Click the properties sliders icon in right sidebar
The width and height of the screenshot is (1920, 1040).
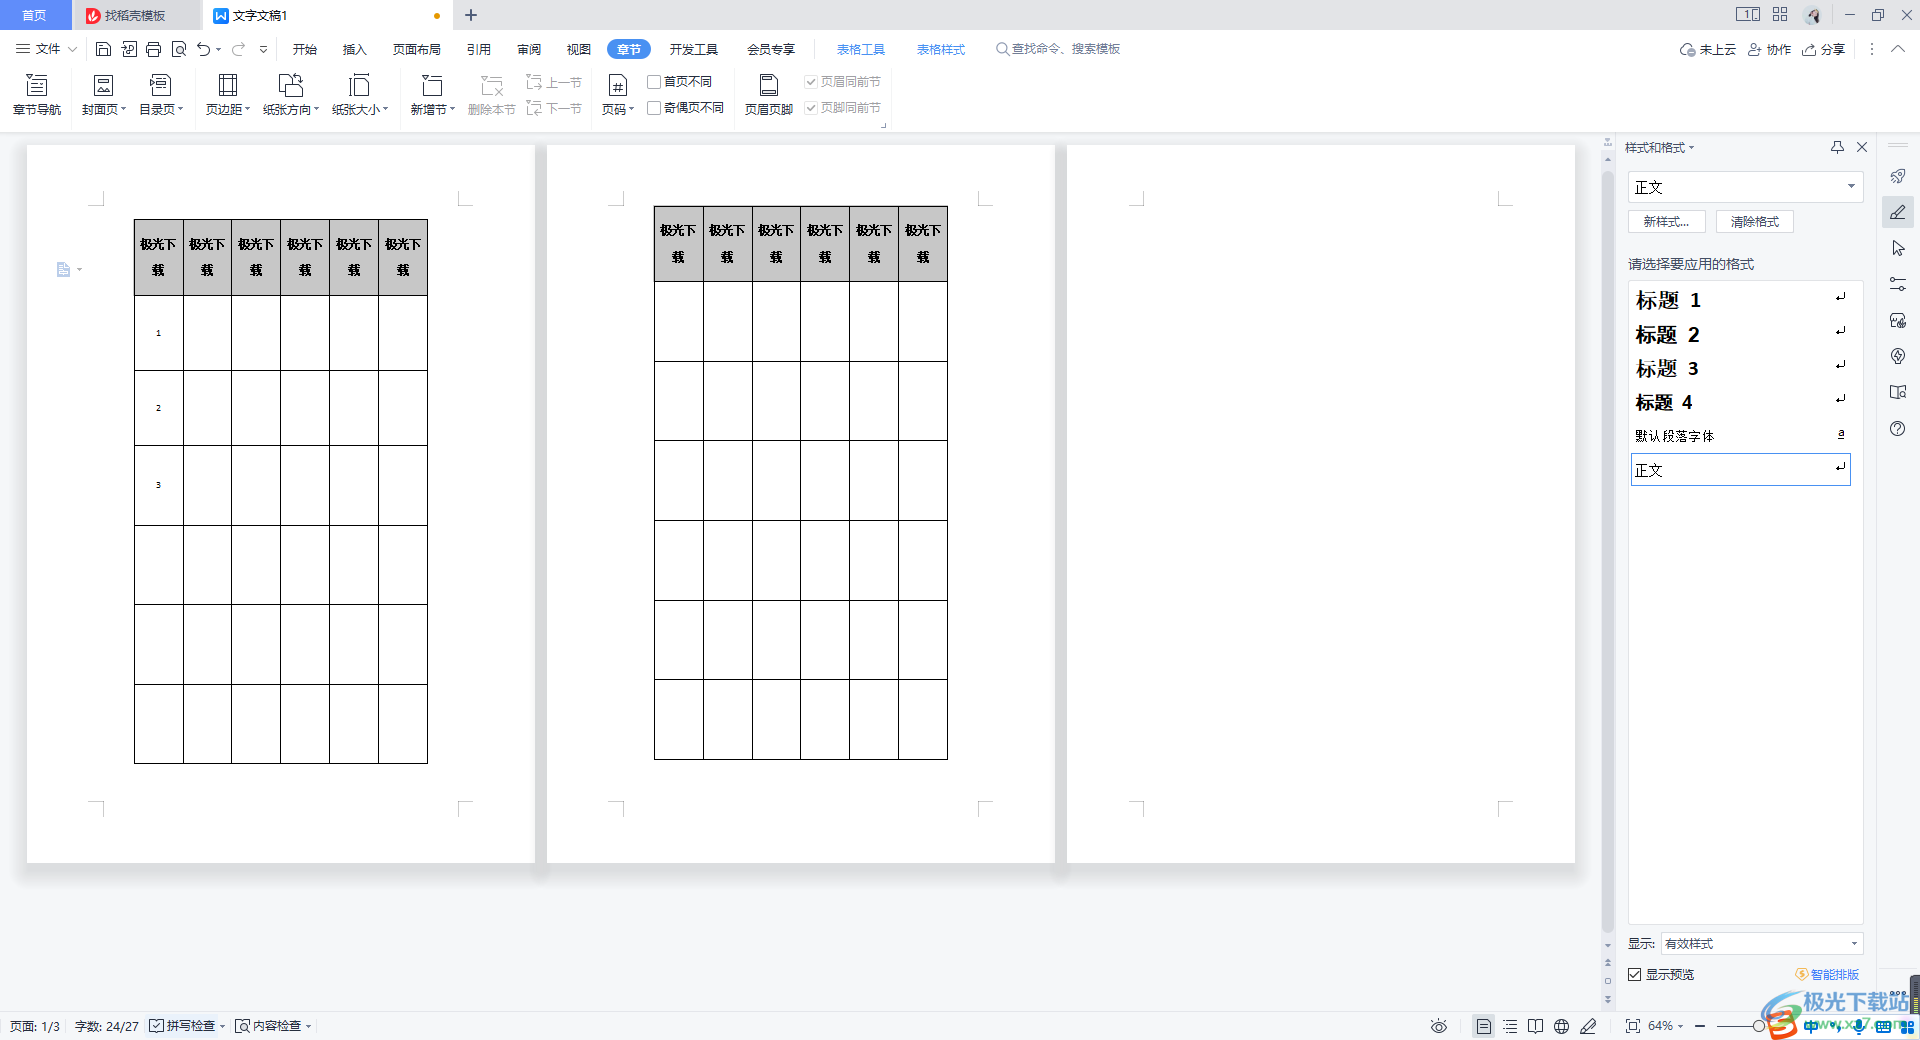[x=1898, y=284]
